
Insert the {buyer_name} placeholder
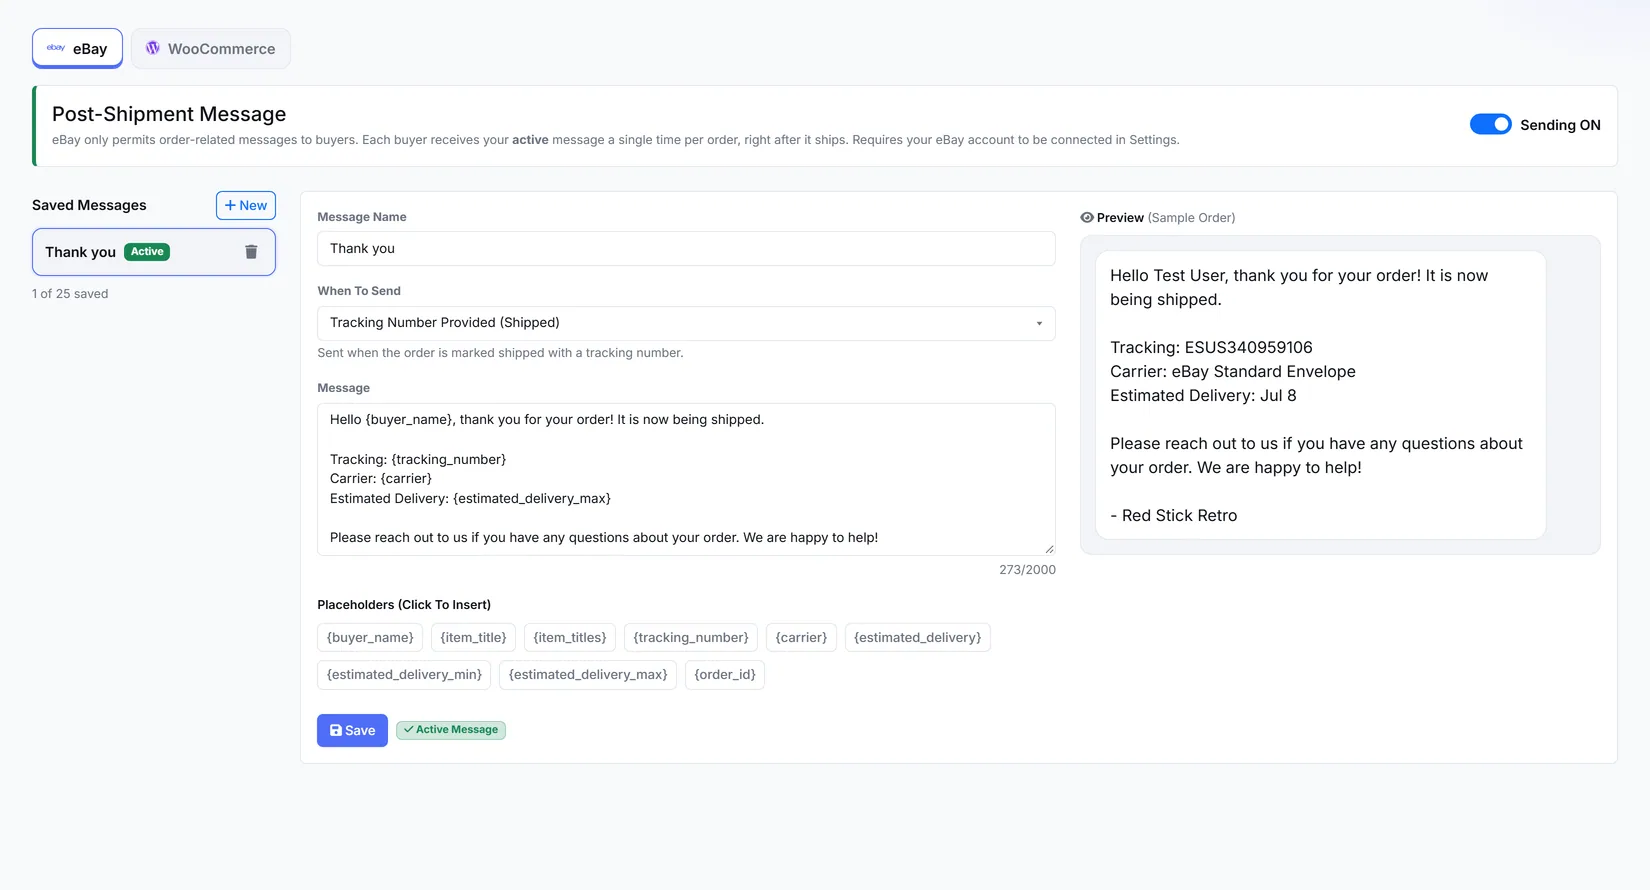[370, 638]
